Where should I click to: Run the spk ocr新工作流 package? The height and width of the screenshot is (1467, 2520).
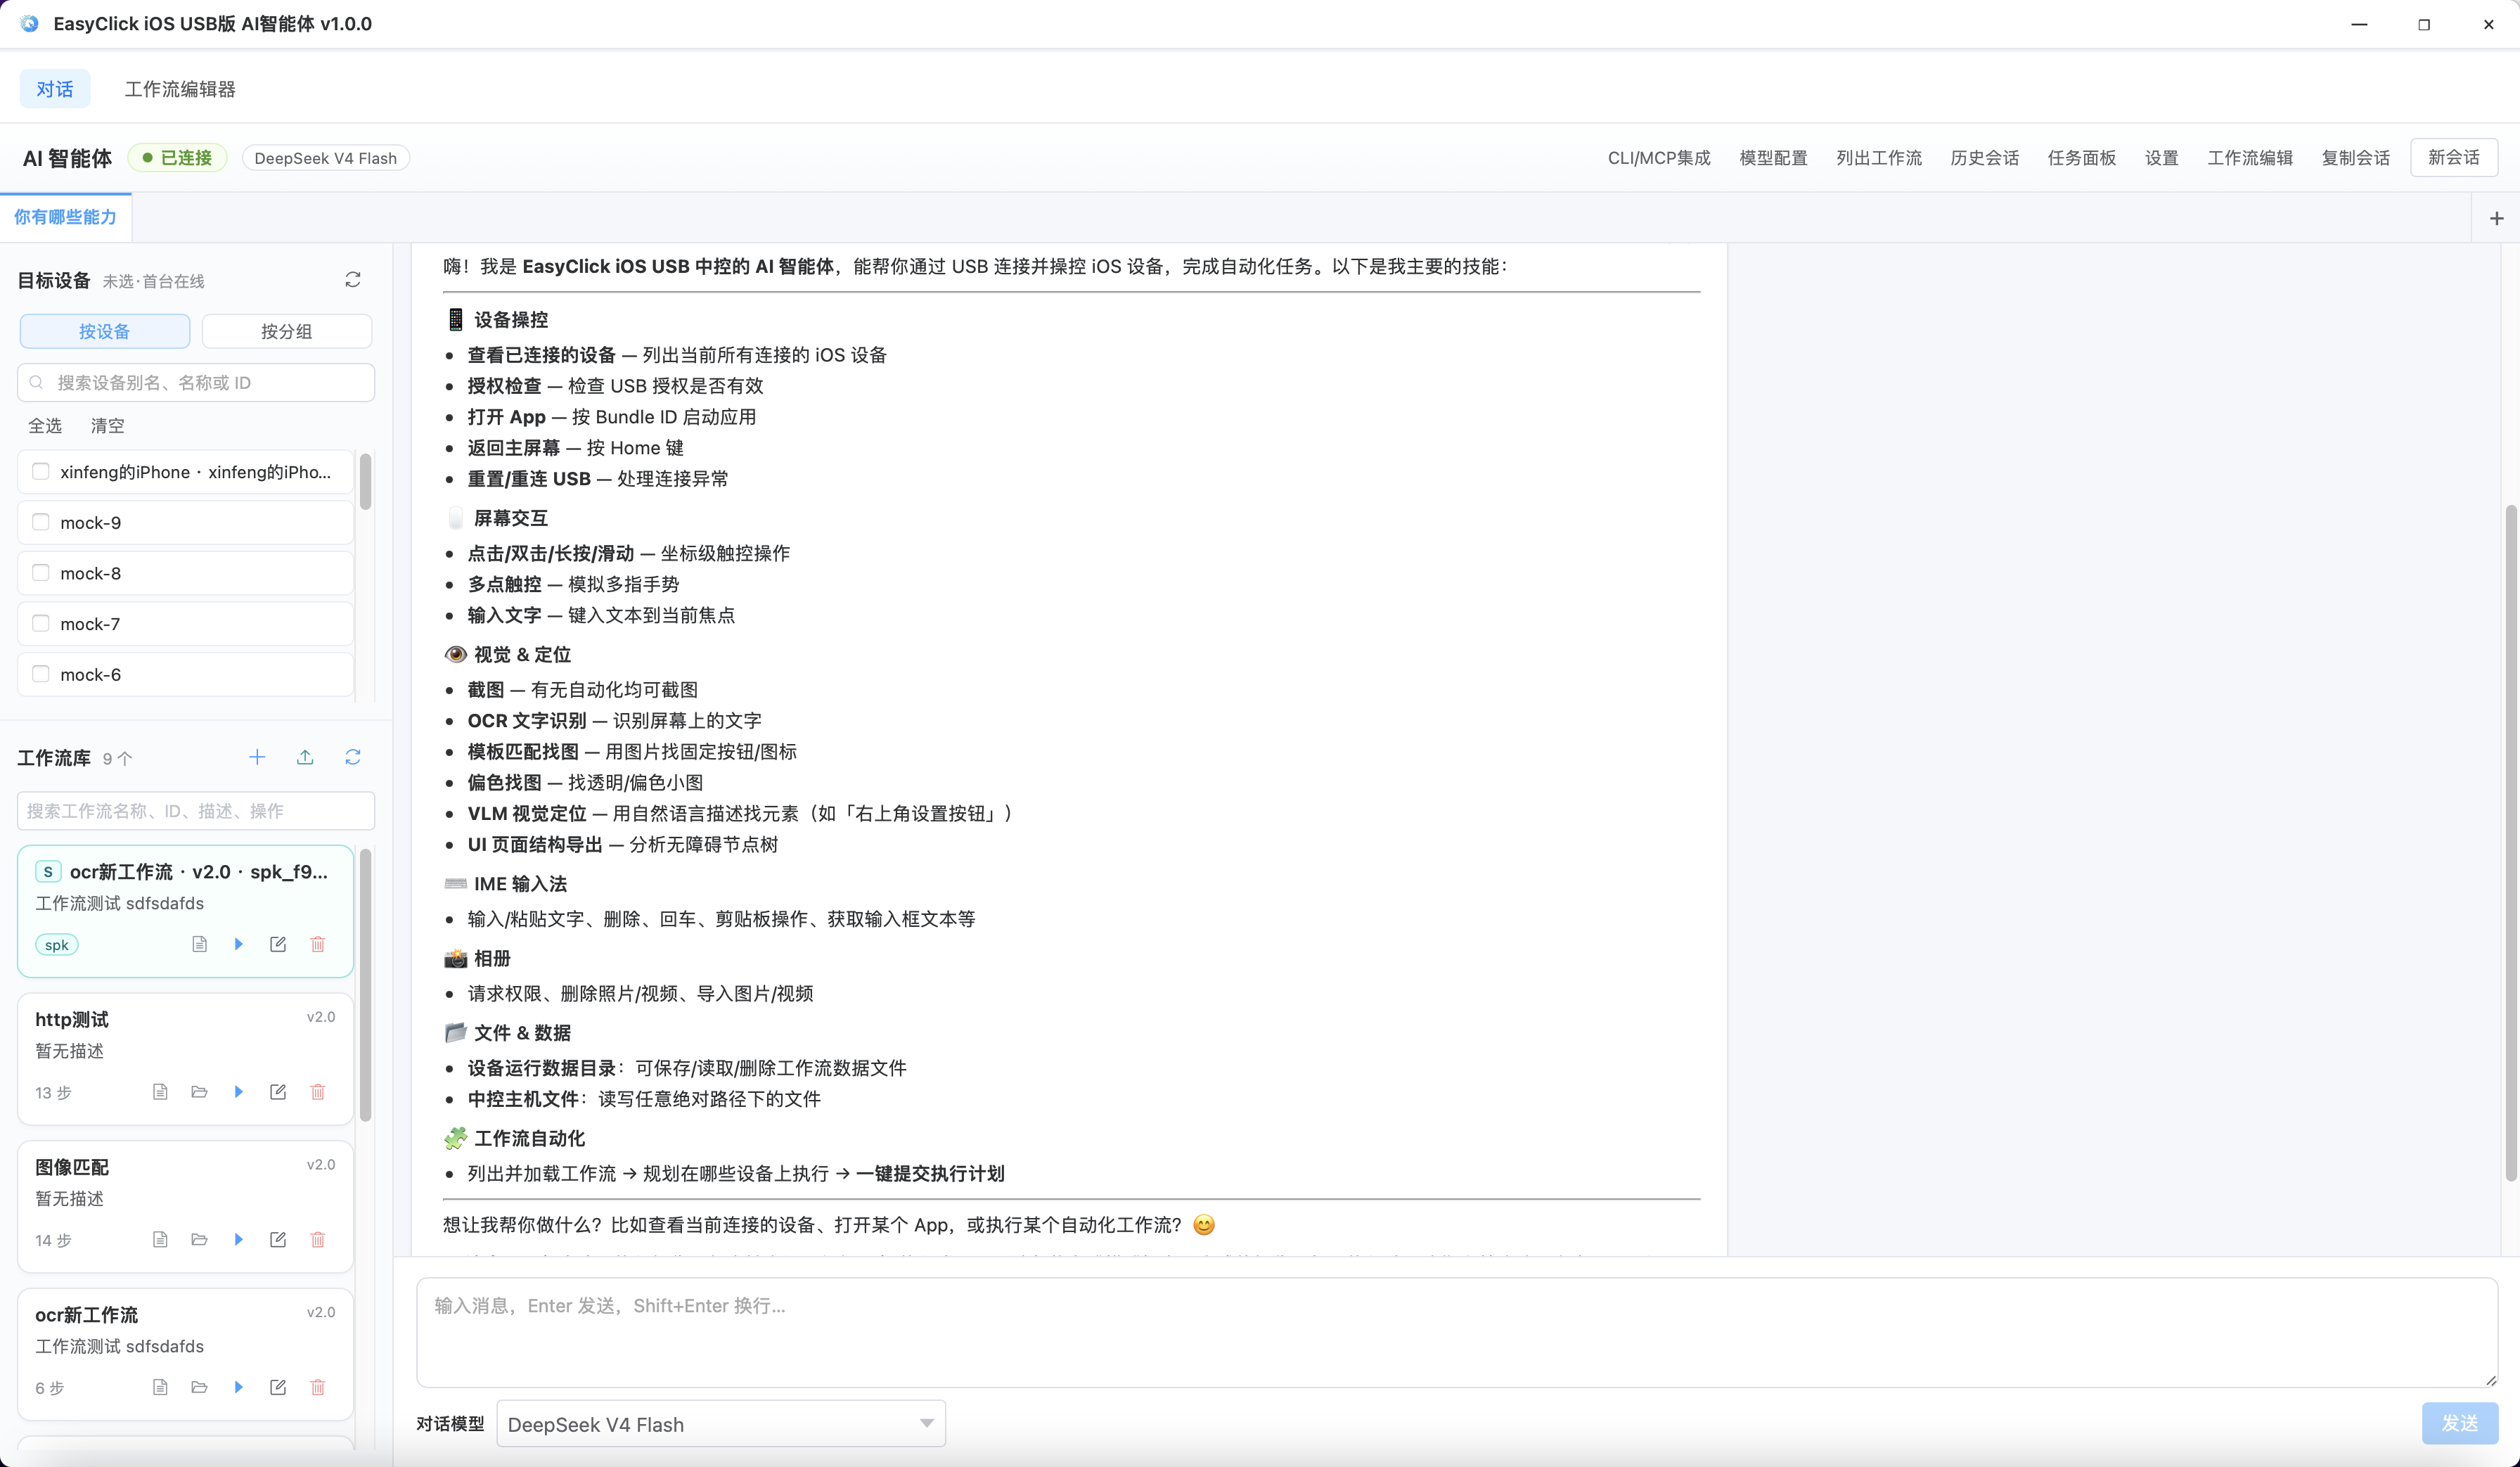point(238,944)
